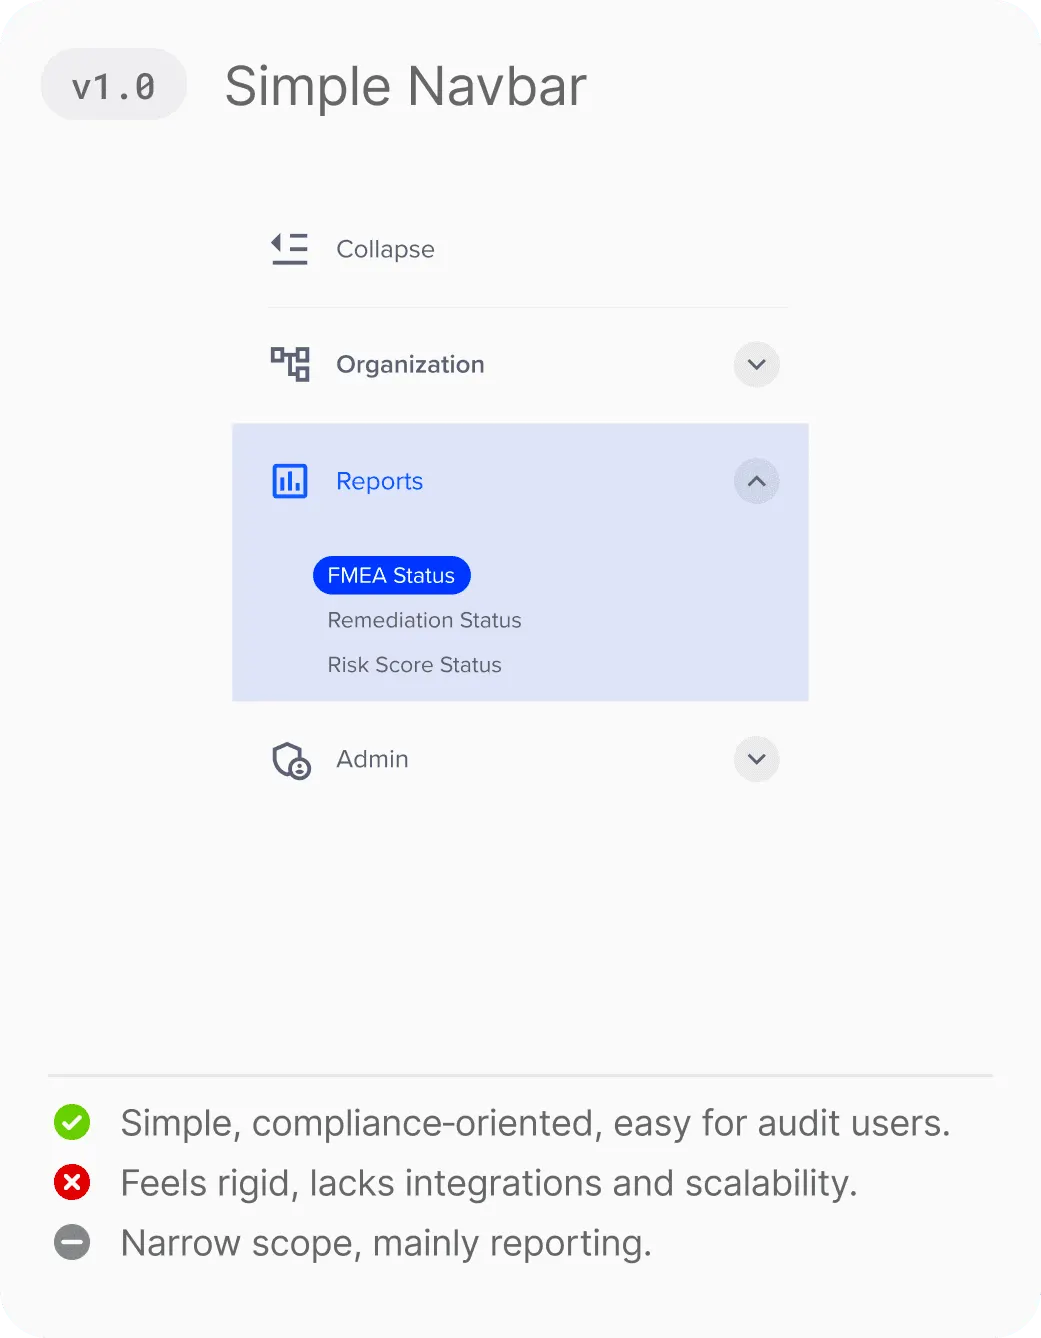The image size is (1041, 1338).
Task: Click the v1.0 version badge
Action: click(114, 85)
